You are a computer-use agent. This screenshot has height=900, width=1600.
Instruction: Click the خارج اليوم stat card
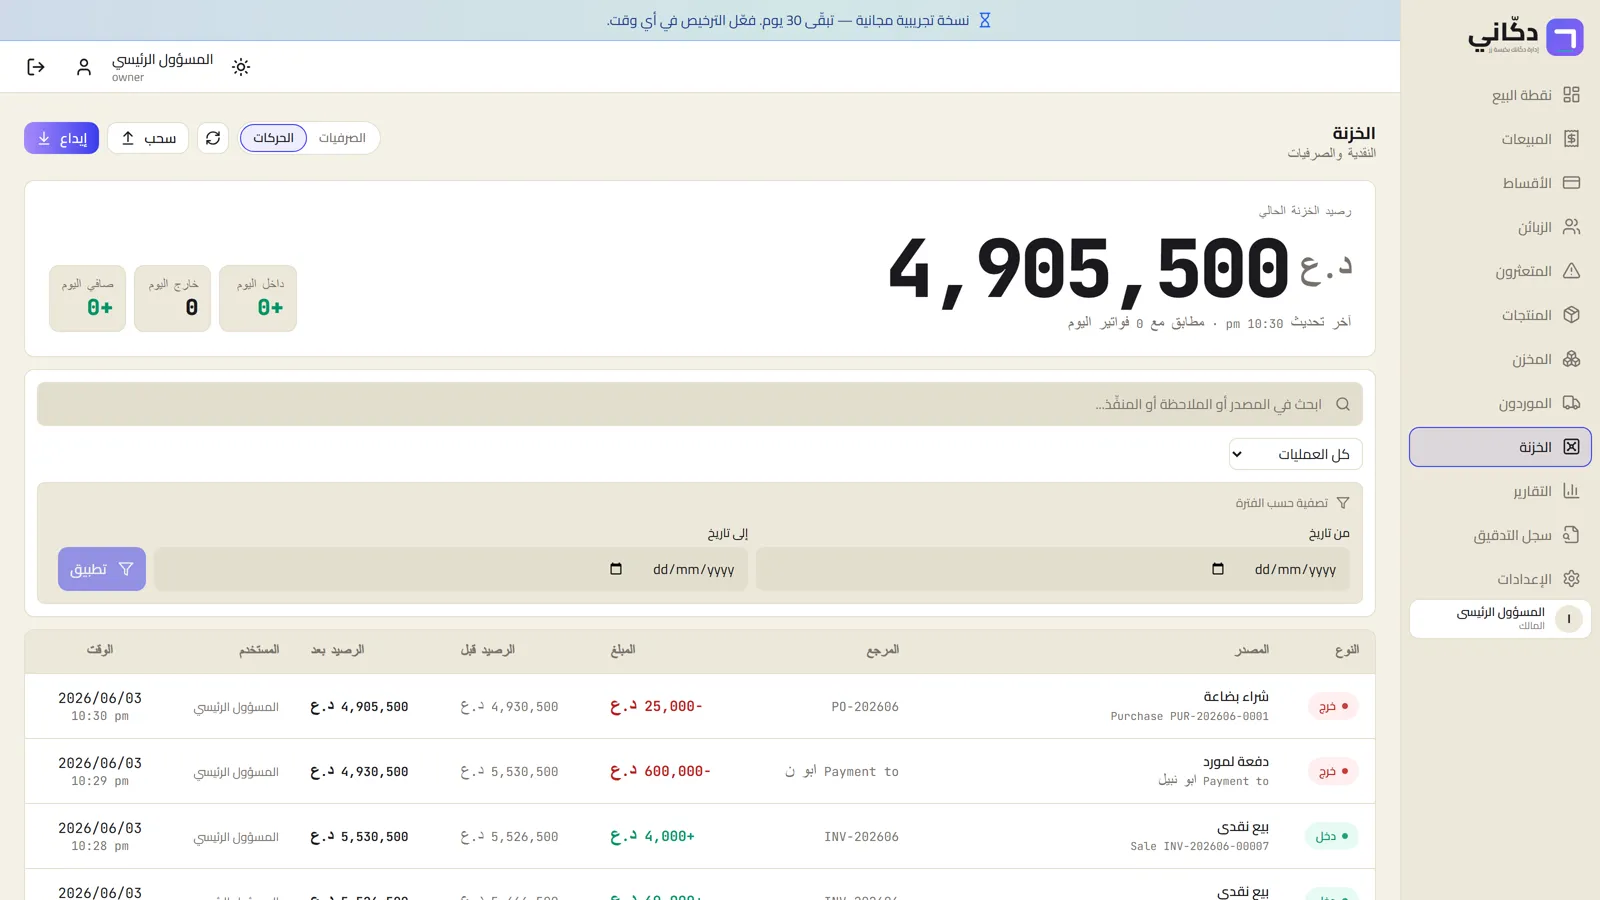pyautogui.click(x=173, y=298)
